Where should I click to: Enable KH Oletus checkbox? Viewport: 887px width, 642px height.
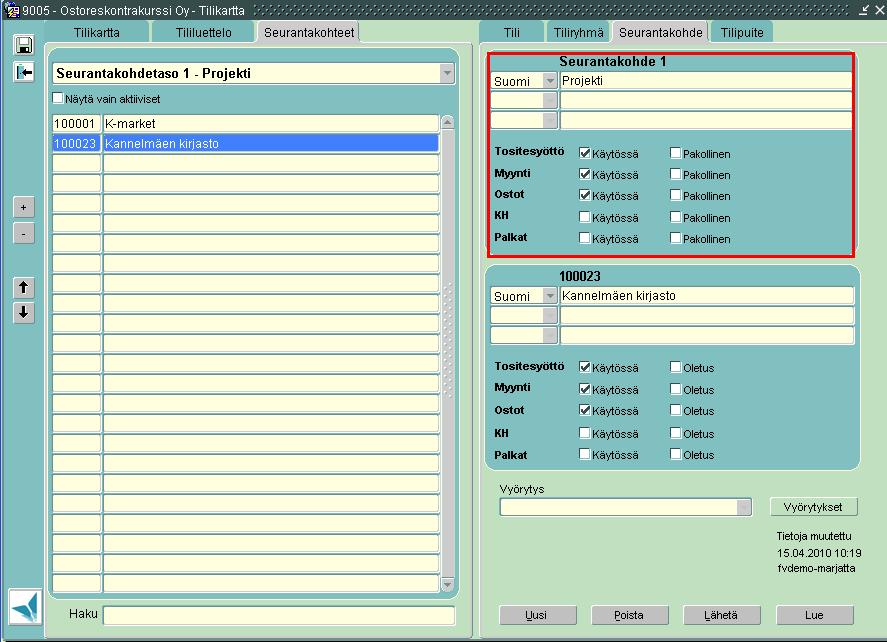[675, 433]
